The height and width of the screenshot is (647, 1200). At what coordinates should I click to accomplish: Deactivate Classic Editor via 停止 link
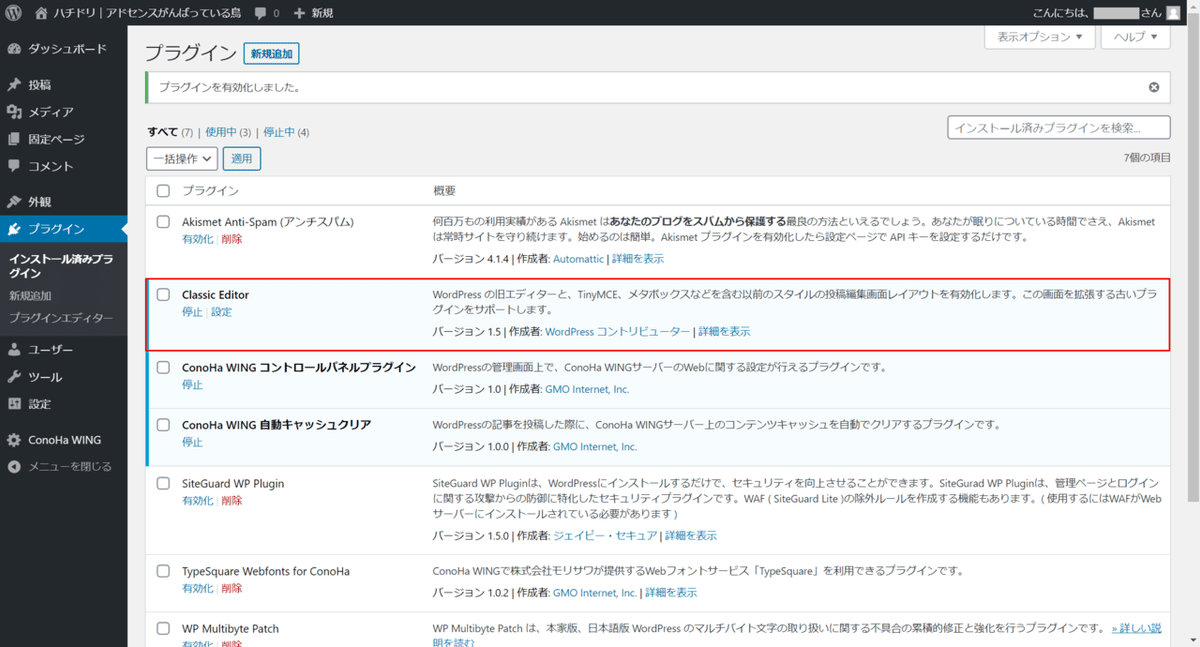192,312
